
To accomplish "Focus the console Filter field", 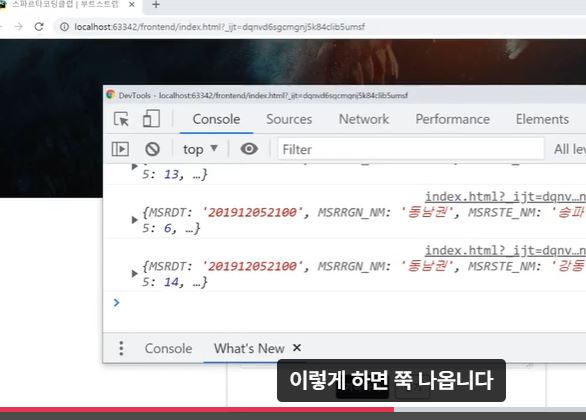I will point(410,149).
